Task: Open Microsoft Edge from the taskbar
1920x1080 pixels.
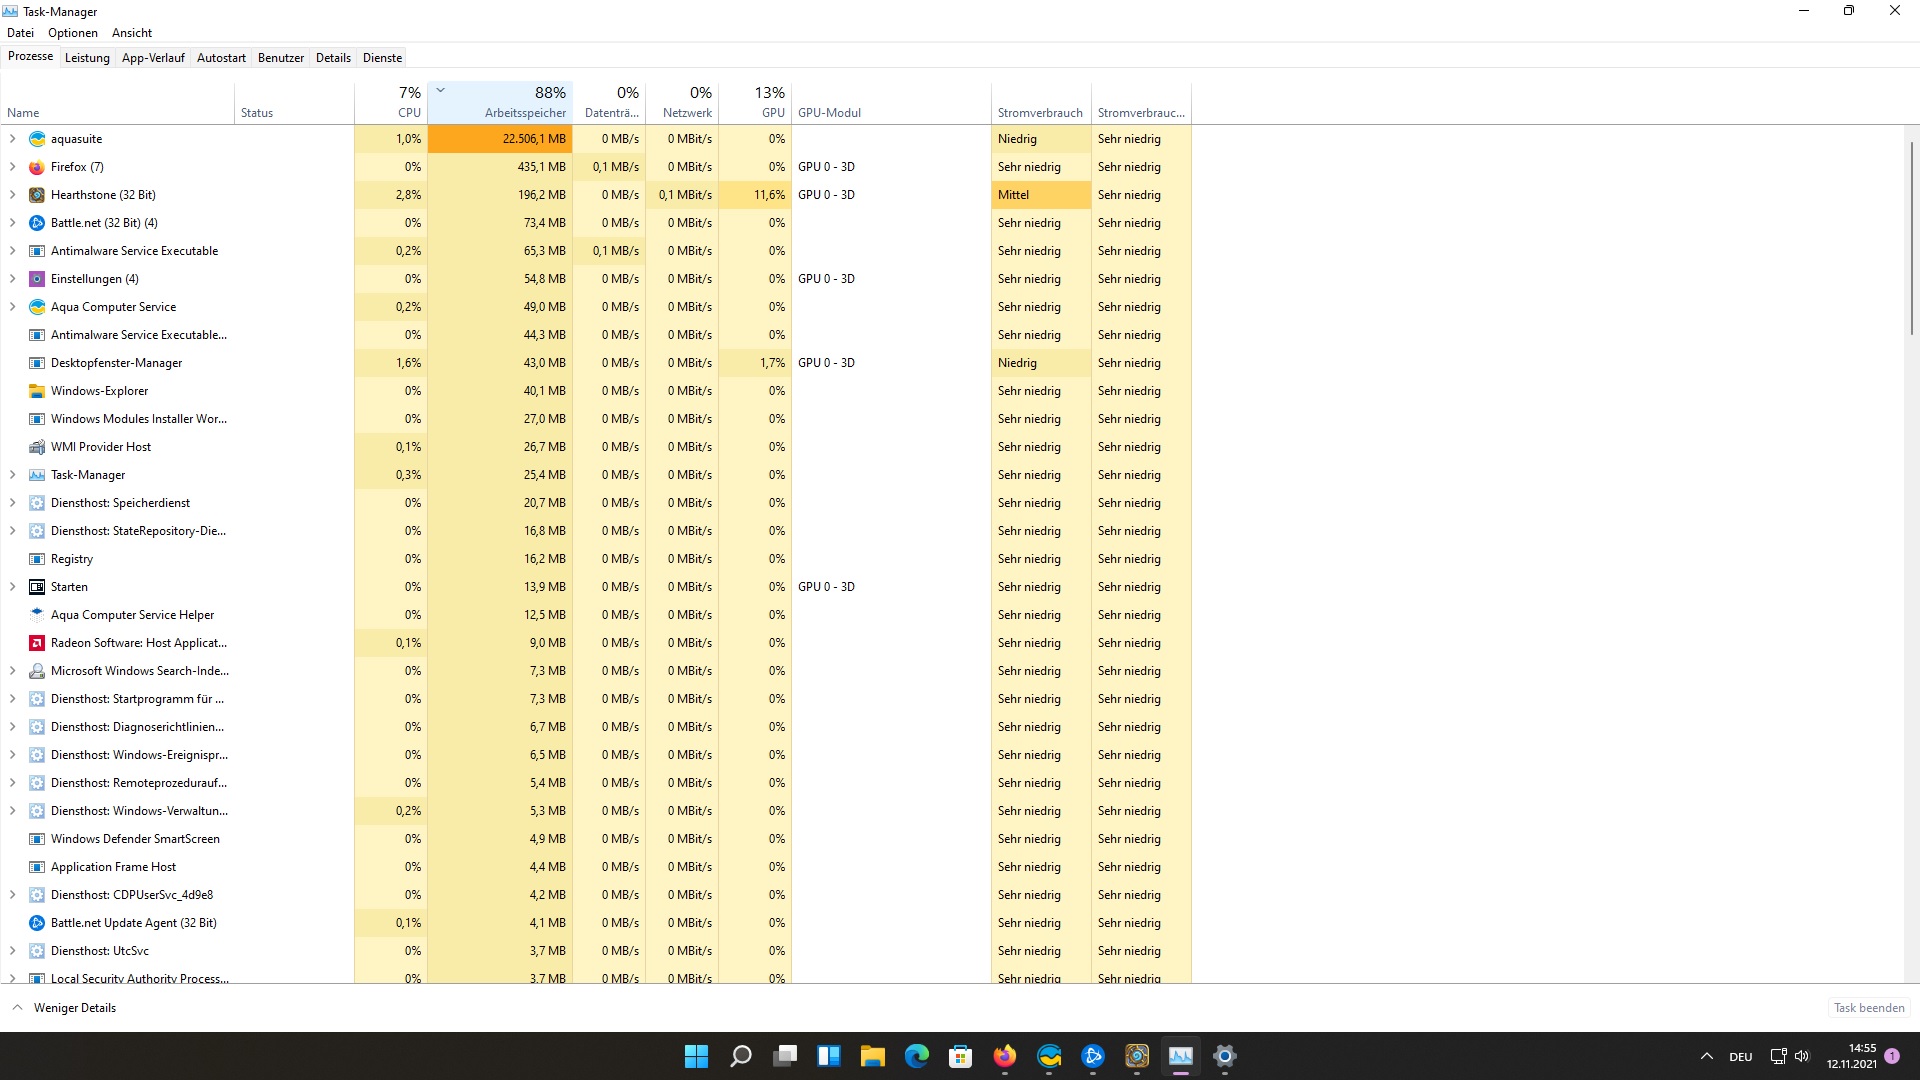Action: [916, 1056]
